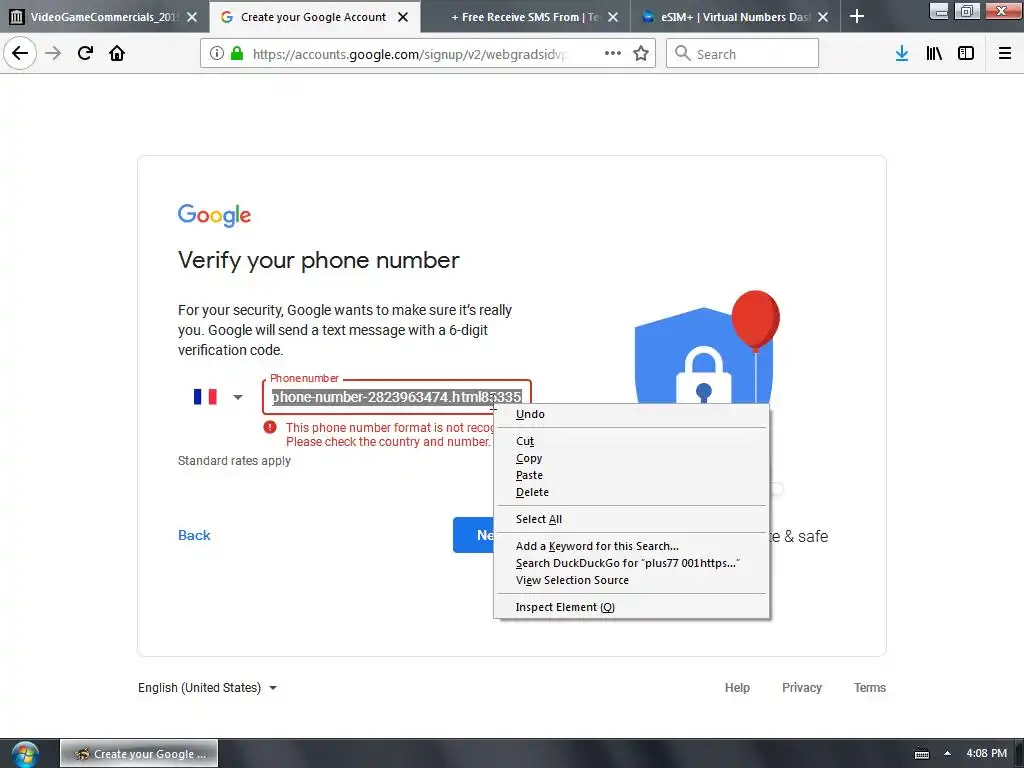Click the search magnifier icon
1024x768 pixels.
(x=682, y=54)
